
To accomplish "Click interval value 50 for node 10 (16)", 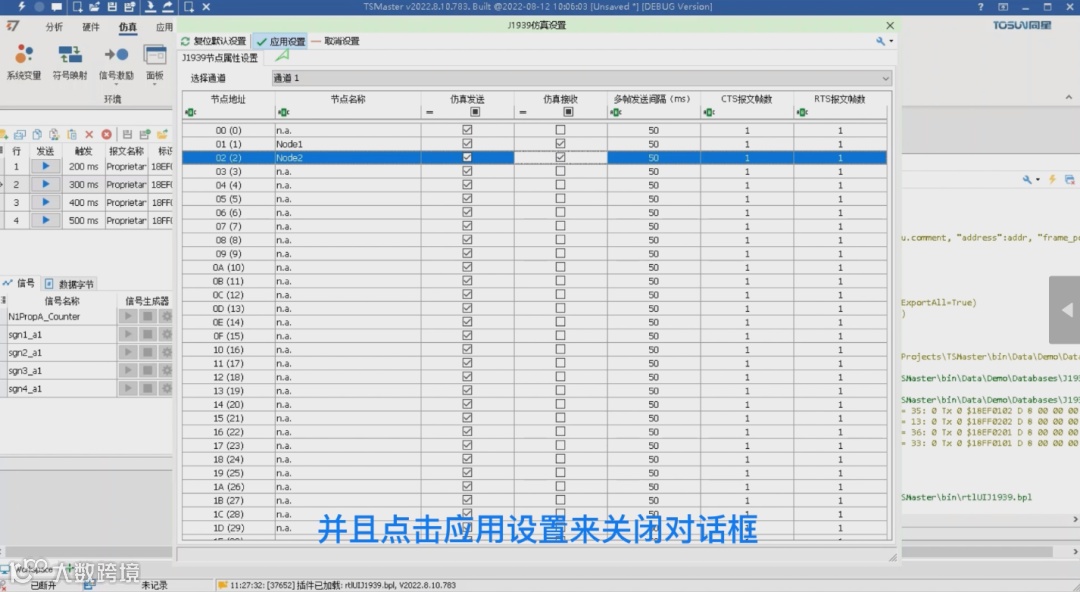I will (653, 349).
